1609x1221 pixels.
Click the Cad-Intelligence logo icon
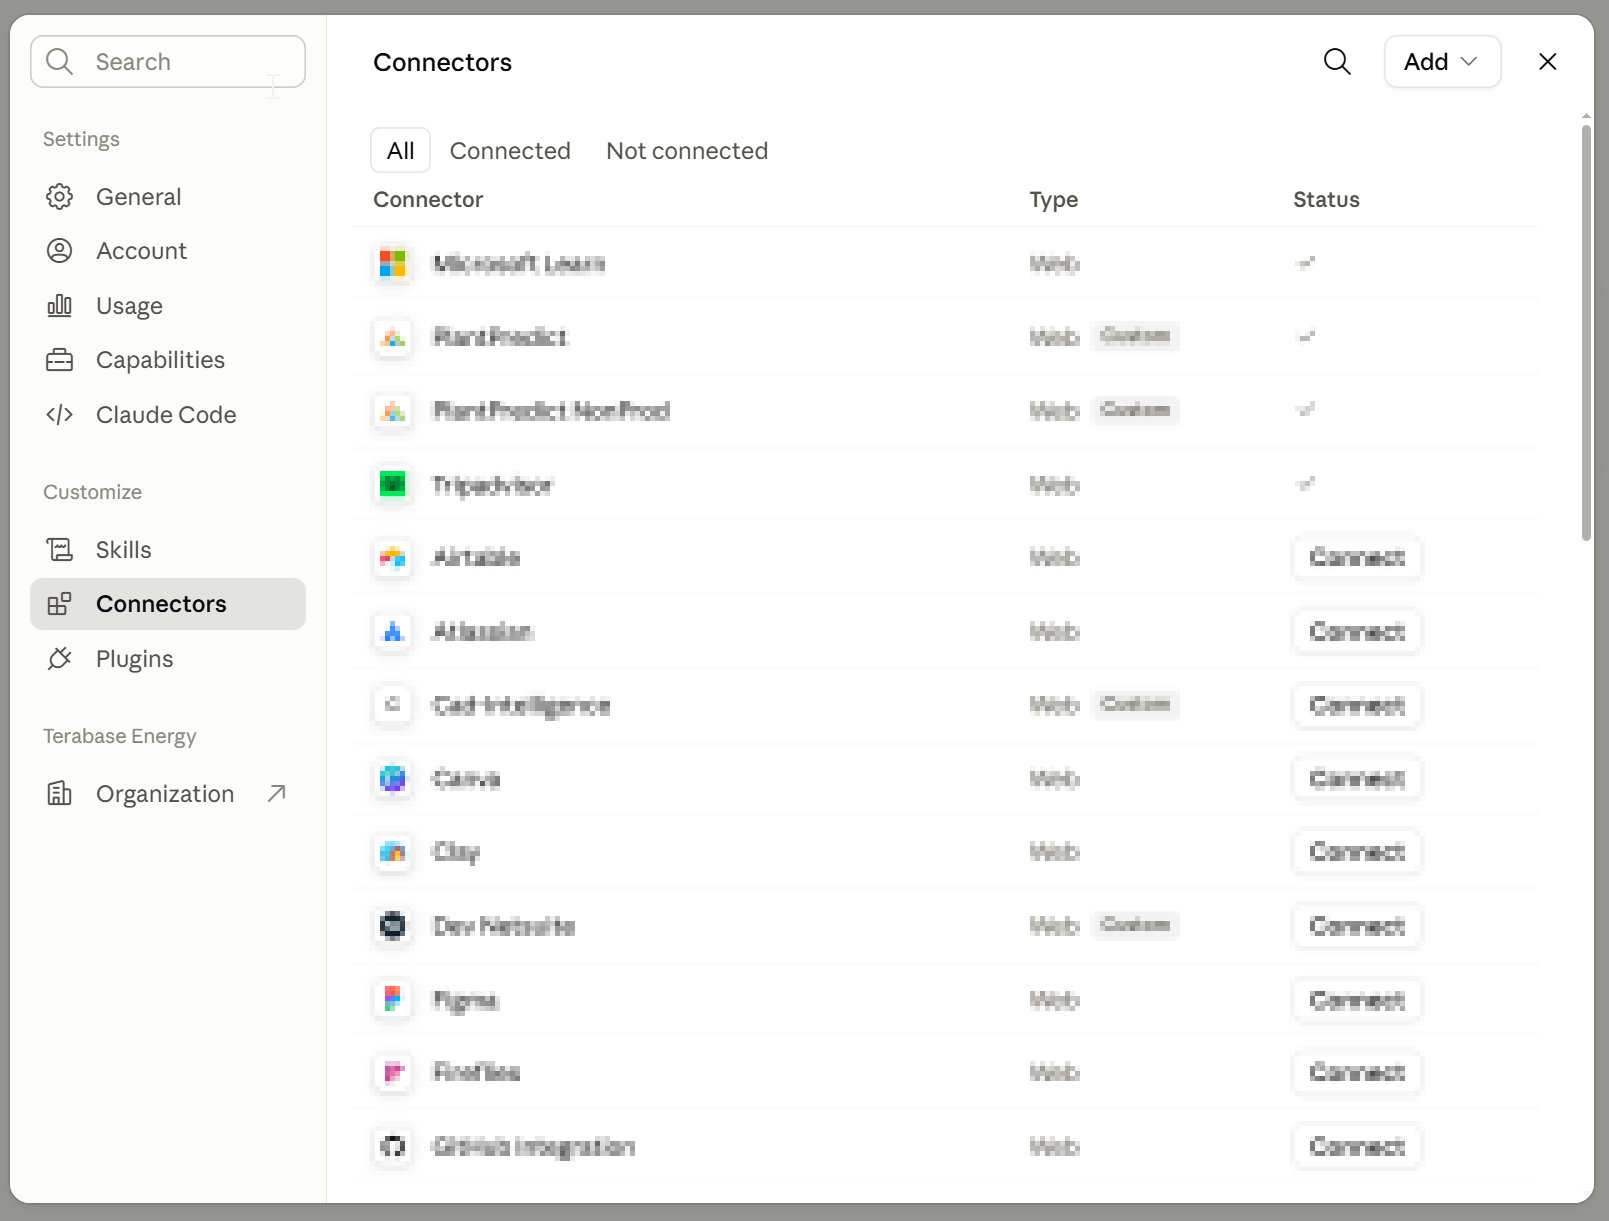393,705
